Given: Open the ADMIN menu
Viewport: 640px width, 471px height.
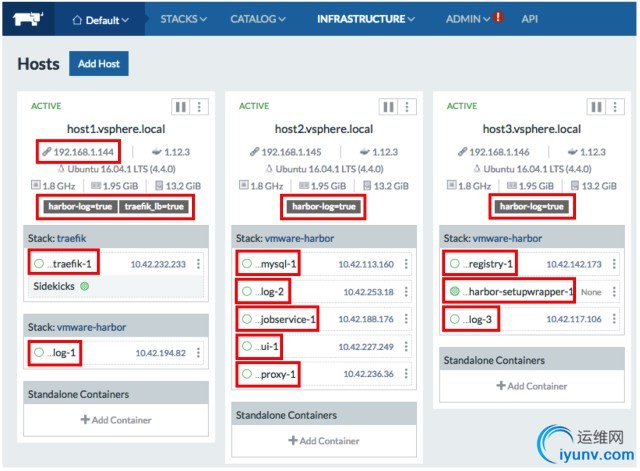Looking at the screenshot, I should click(x=467, y=19).
